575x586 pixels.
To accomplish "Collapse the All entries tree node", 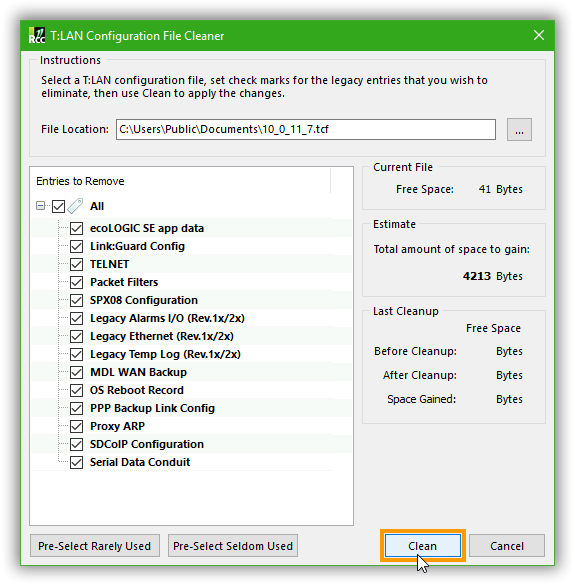I will 40,206.
